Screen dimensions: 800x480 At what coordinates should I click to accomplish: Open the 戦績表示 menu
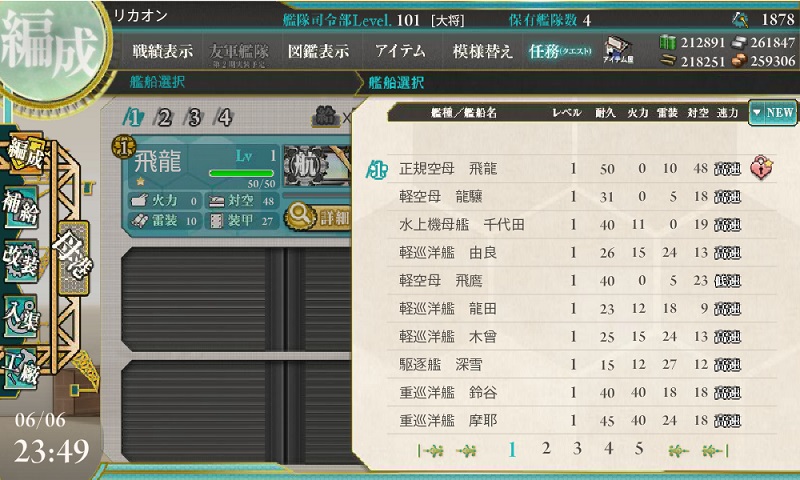coord(163,50)
